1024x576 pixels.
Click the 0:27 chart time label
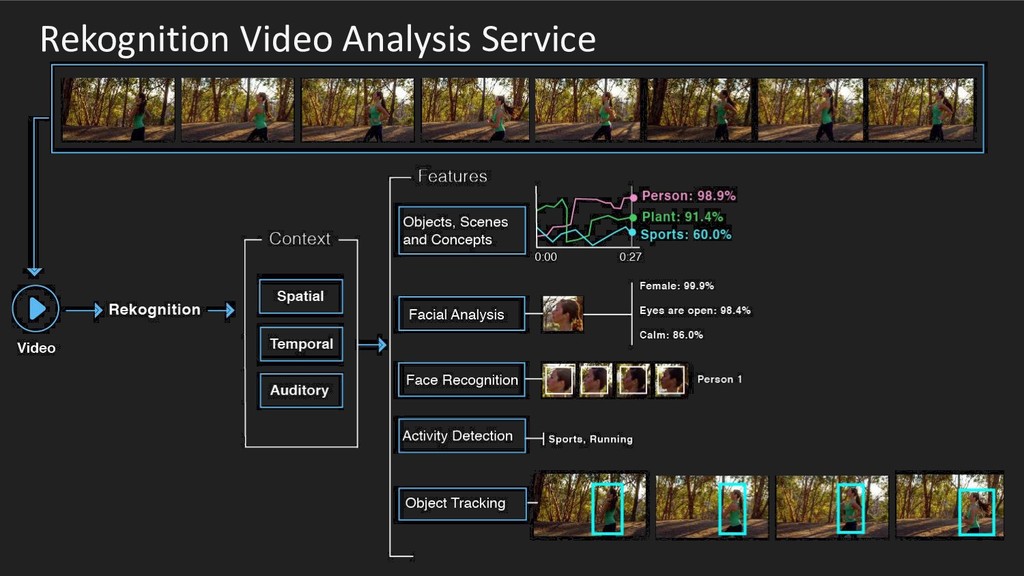pos(630,257)
